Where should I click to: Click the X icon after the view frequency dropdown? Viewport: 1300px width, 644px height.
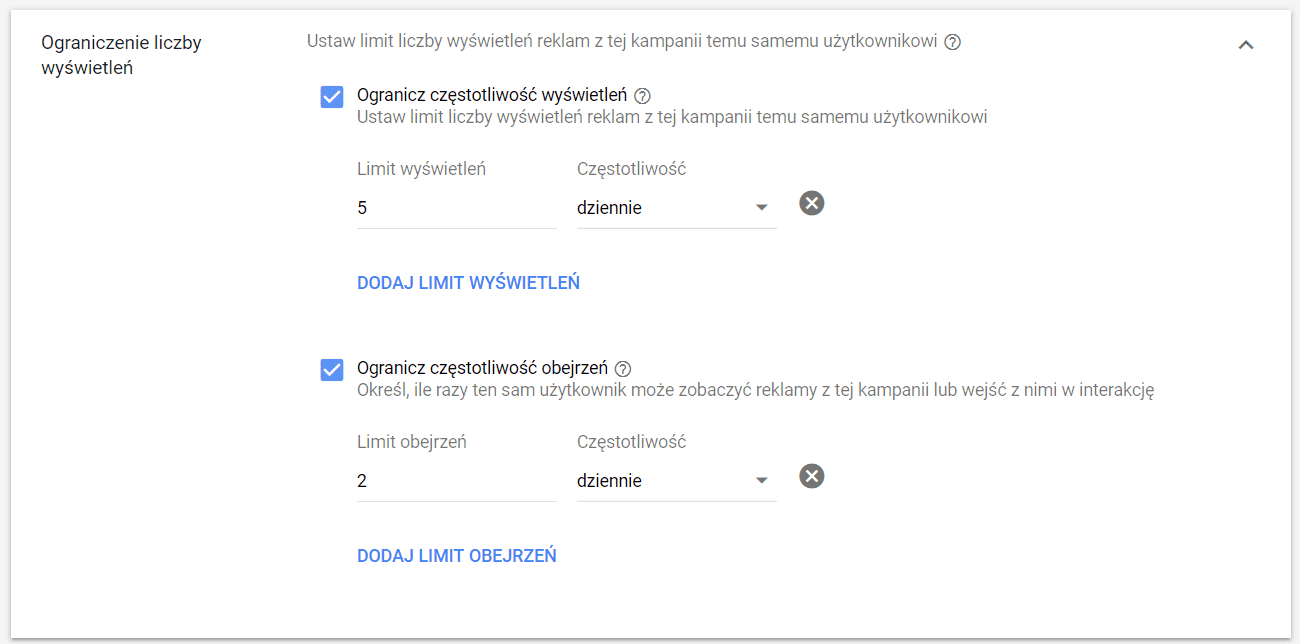(811, 475)
